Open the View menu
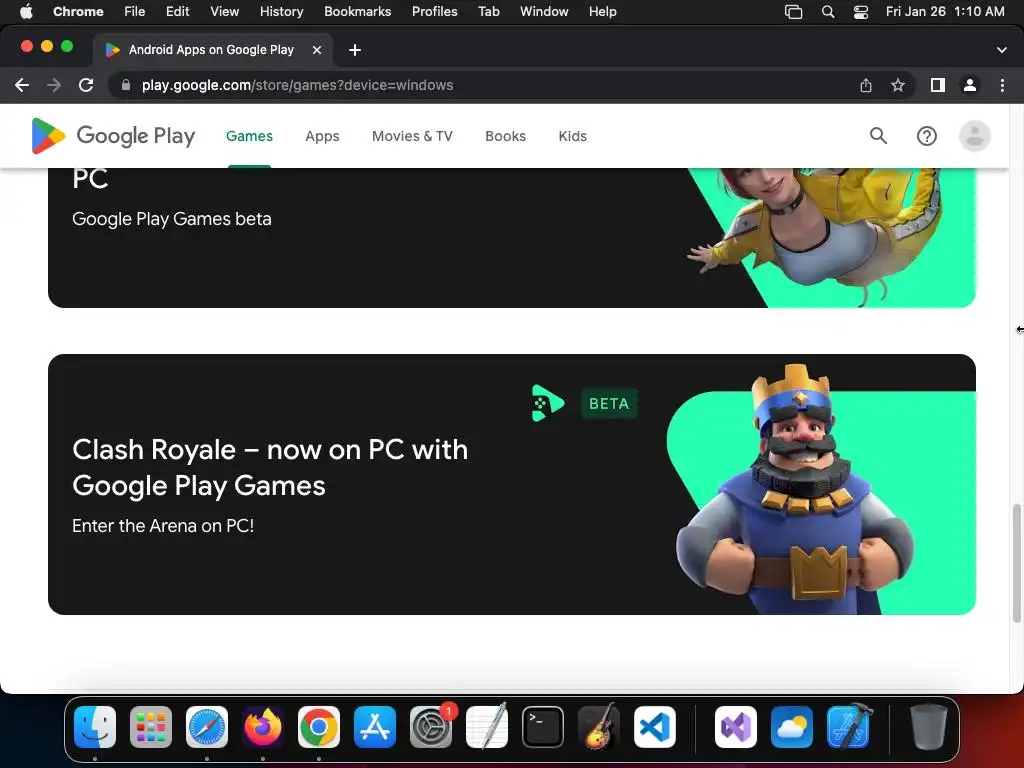This screenshot has height=768, width=1024. point(225,11)
